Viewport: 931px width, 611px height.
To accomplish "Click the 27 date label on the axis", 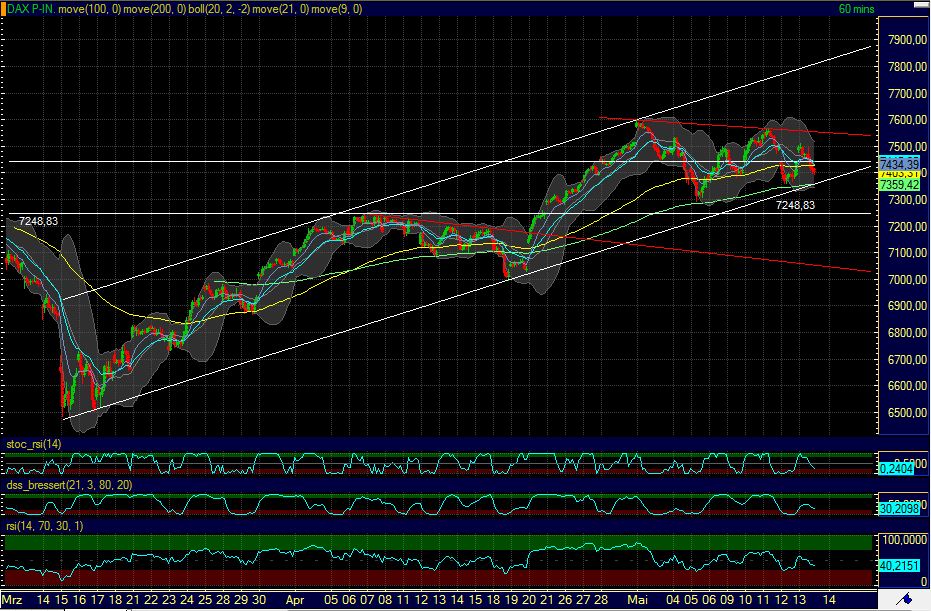I will pyautogui.click(x=583, y=600).
